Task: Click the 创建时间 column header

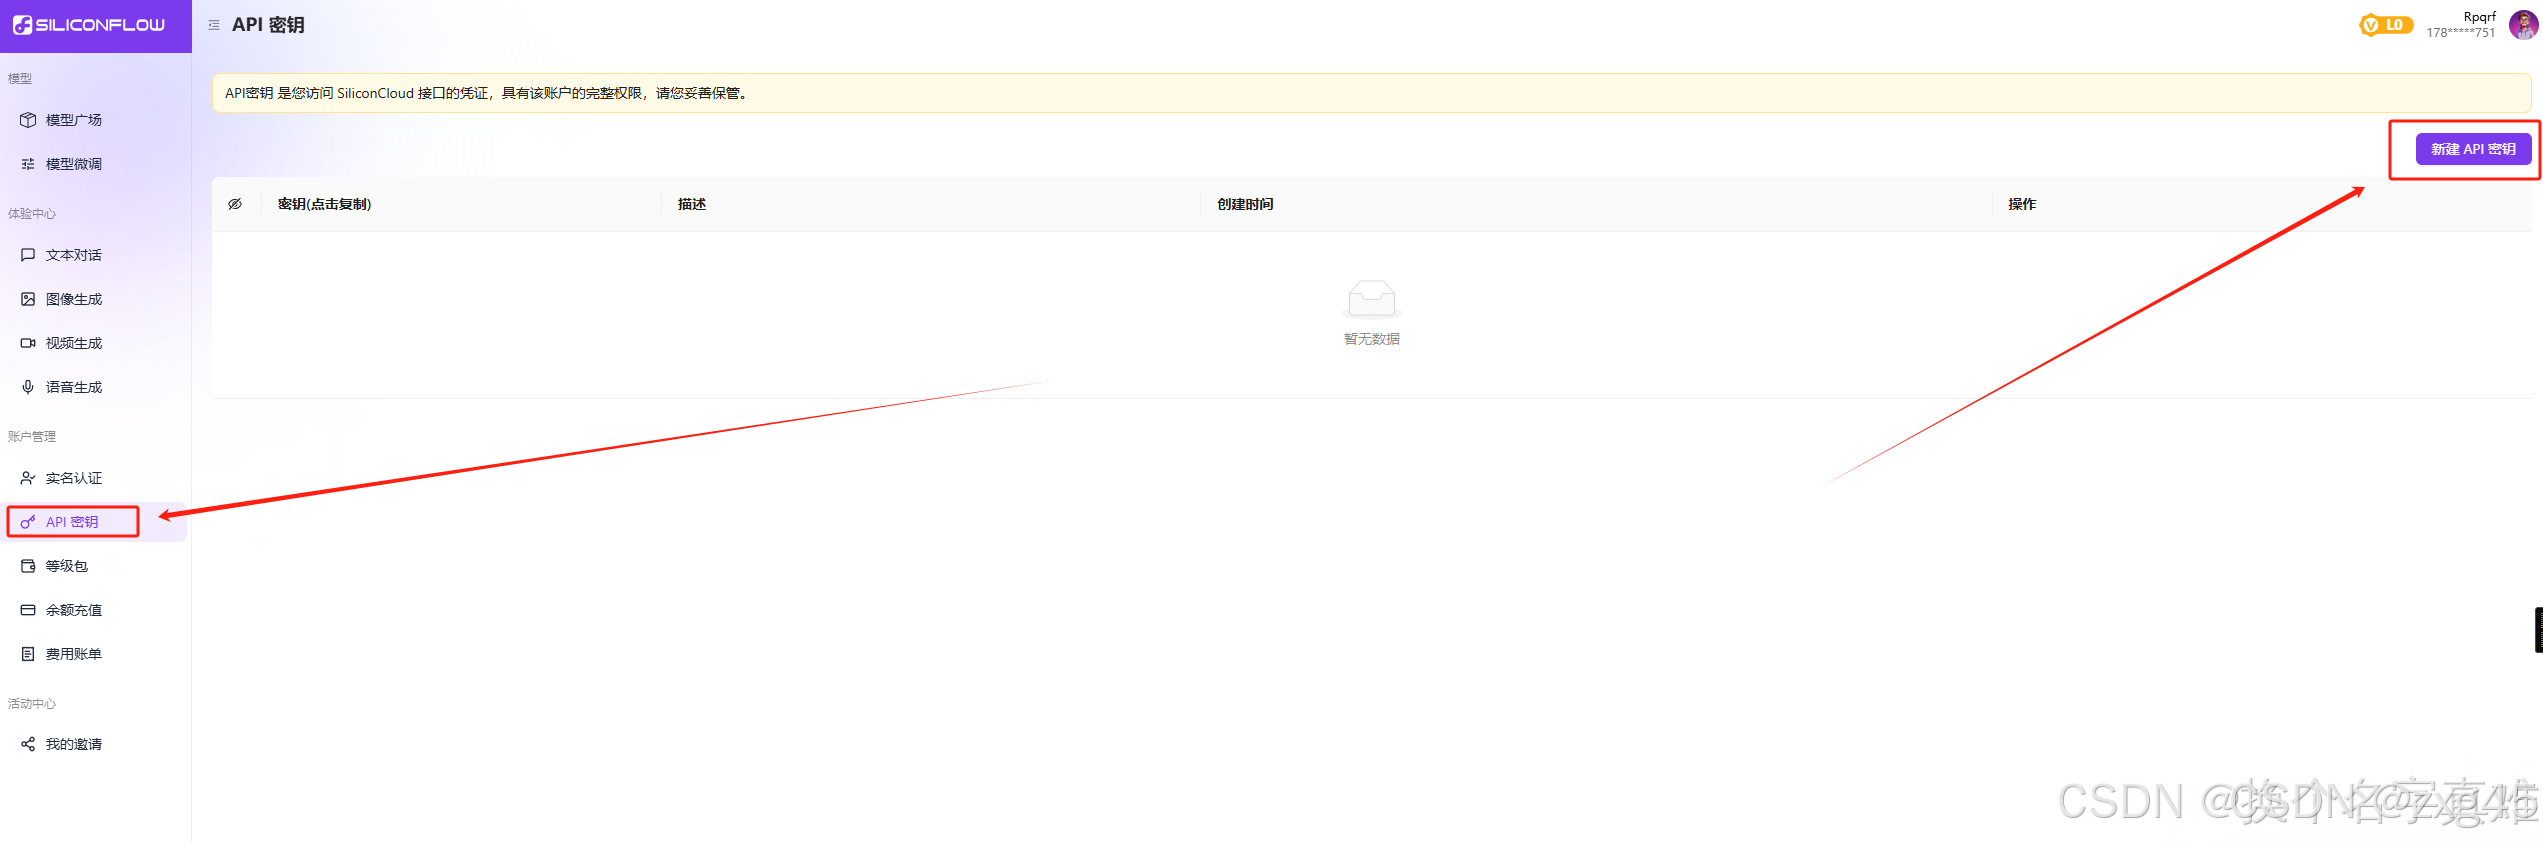Action: tap(1245, 204)
